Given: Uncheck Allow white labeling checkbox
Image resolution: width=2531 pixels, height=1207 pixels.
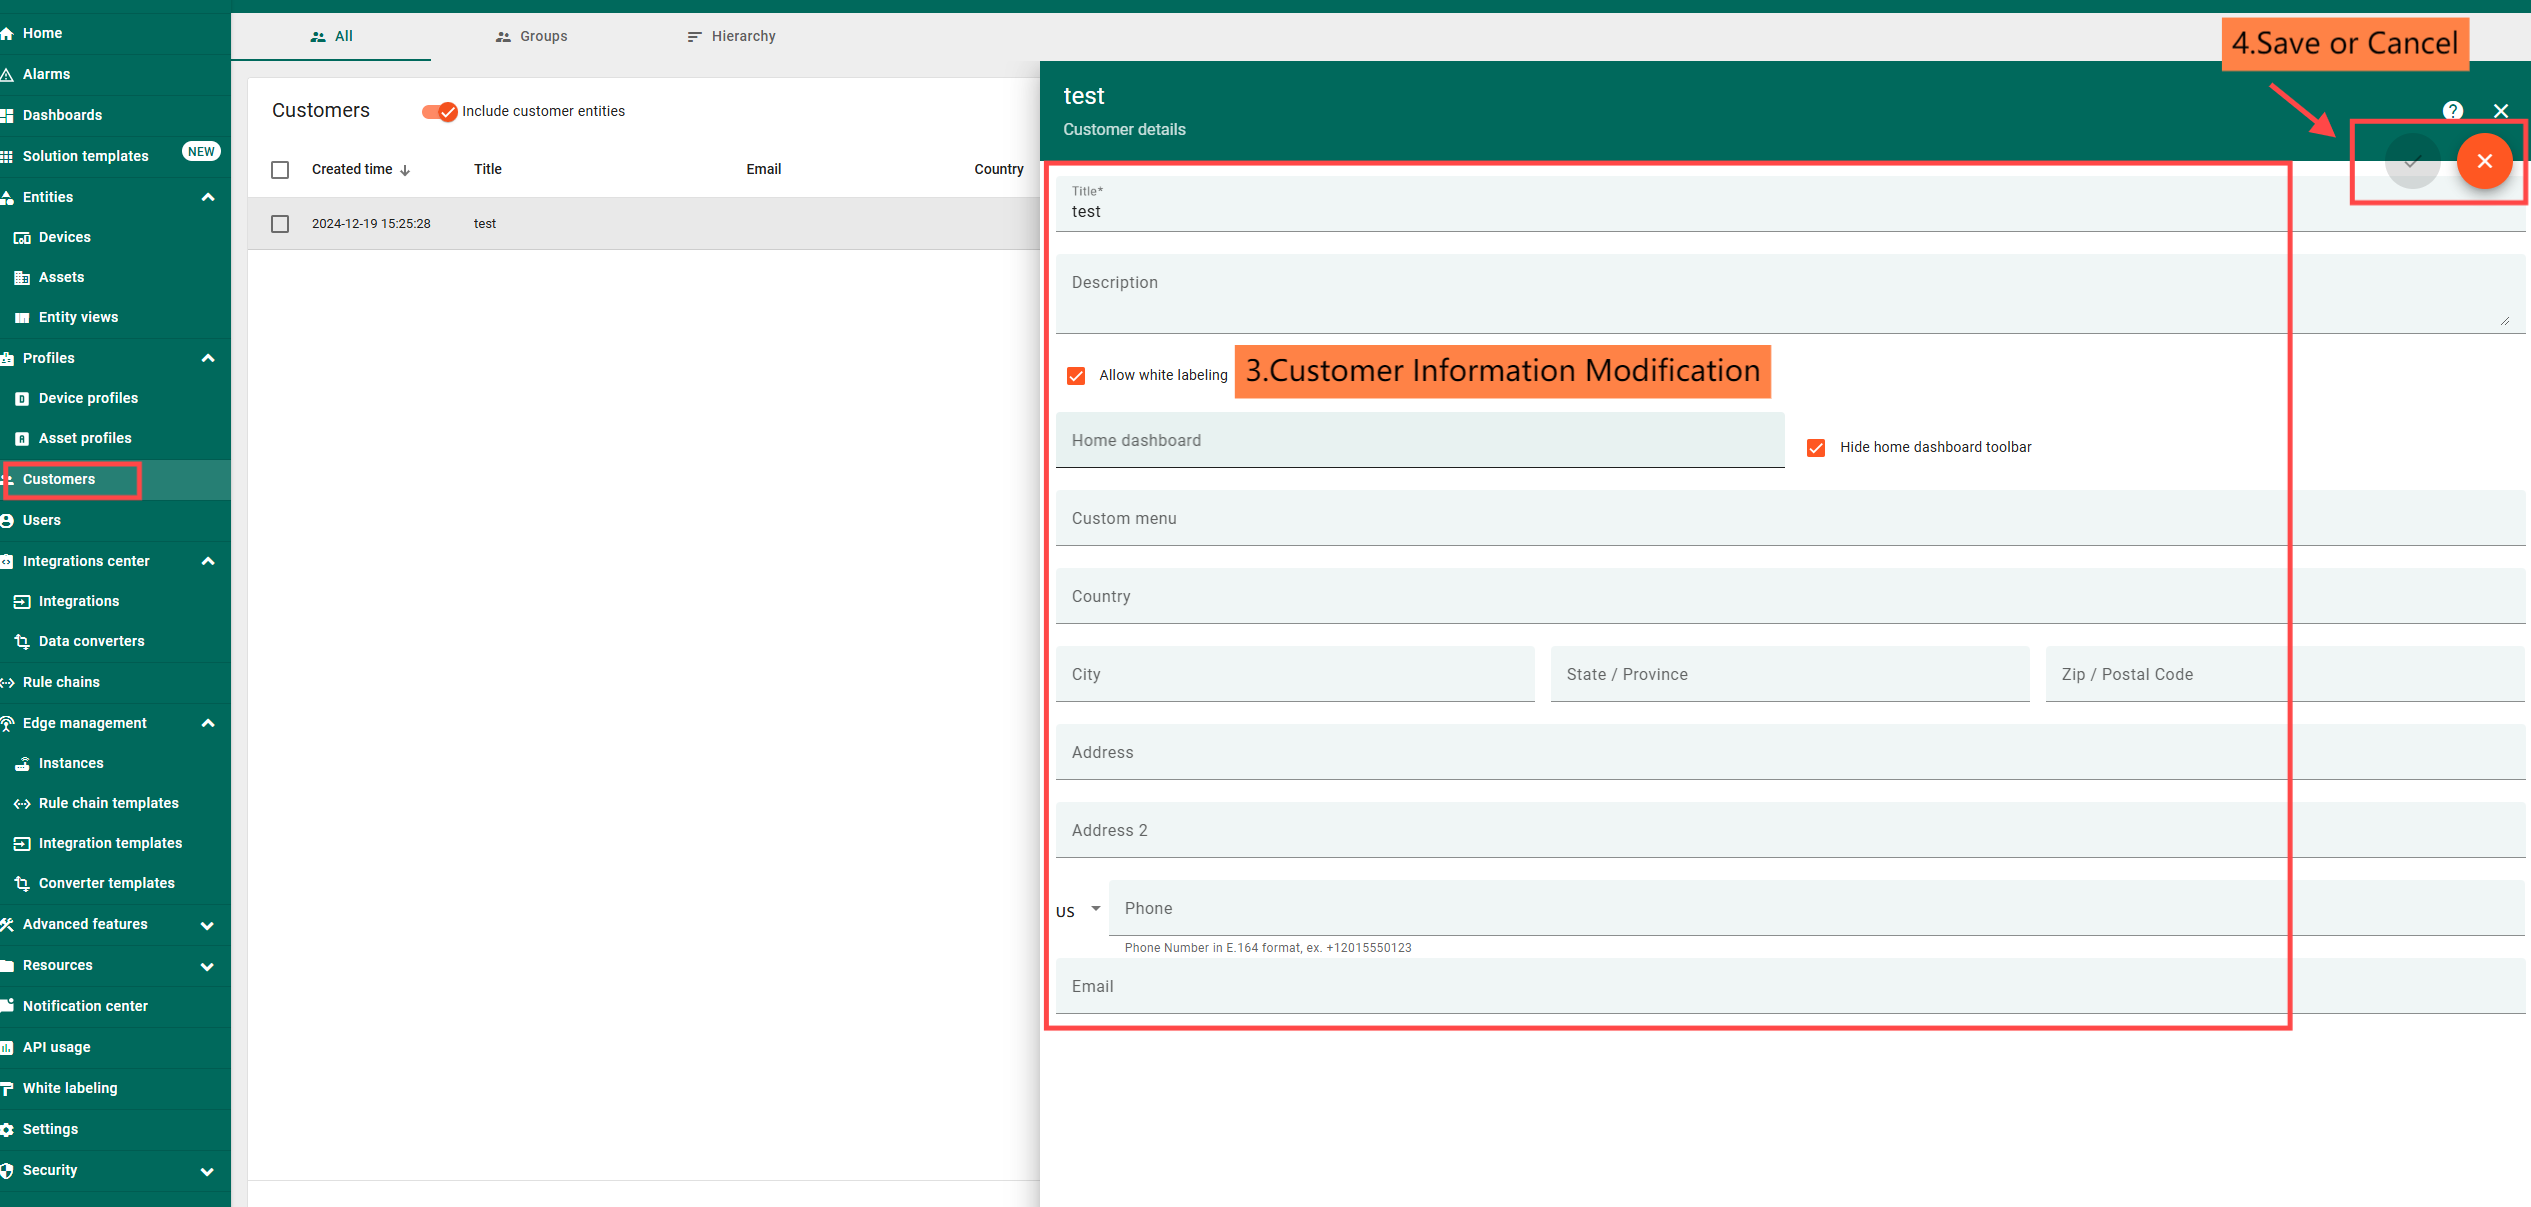Looking at the screenshot, I should [1076, 376].
